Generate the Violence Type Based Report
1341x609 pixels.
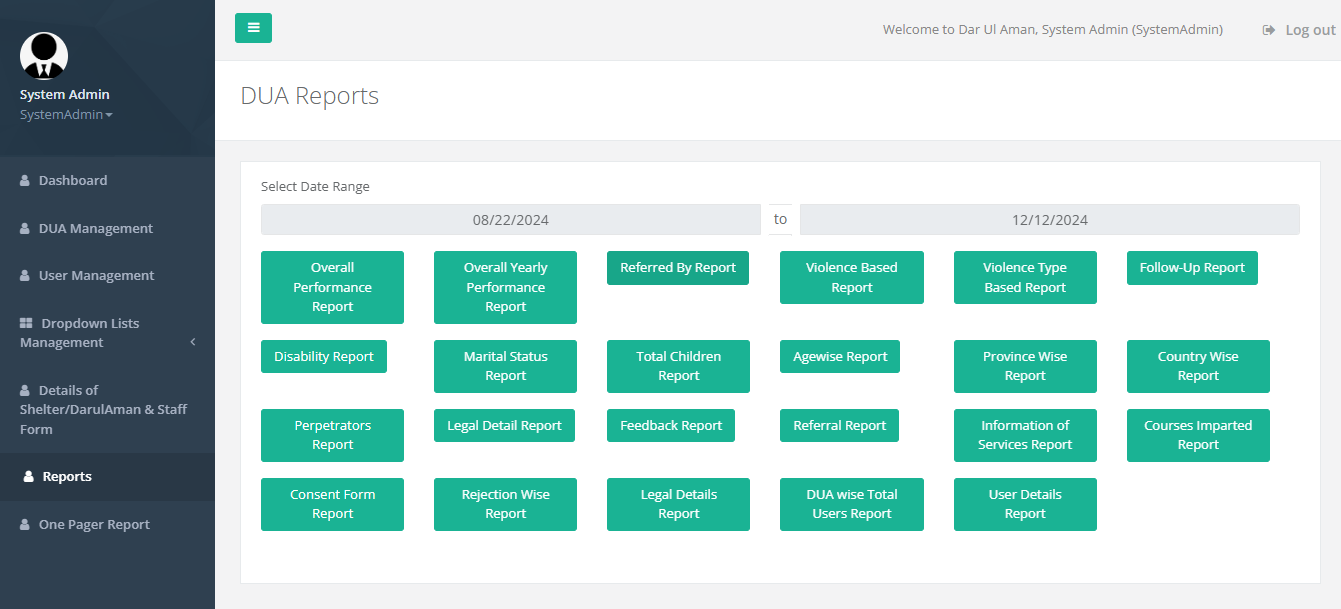pyautogui.click(x=1024, y=277)
